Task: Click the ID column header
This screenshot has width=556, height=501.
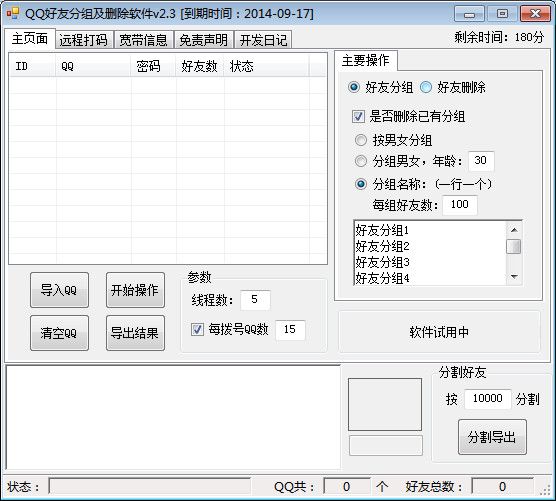Action: (x=33, y=66)
